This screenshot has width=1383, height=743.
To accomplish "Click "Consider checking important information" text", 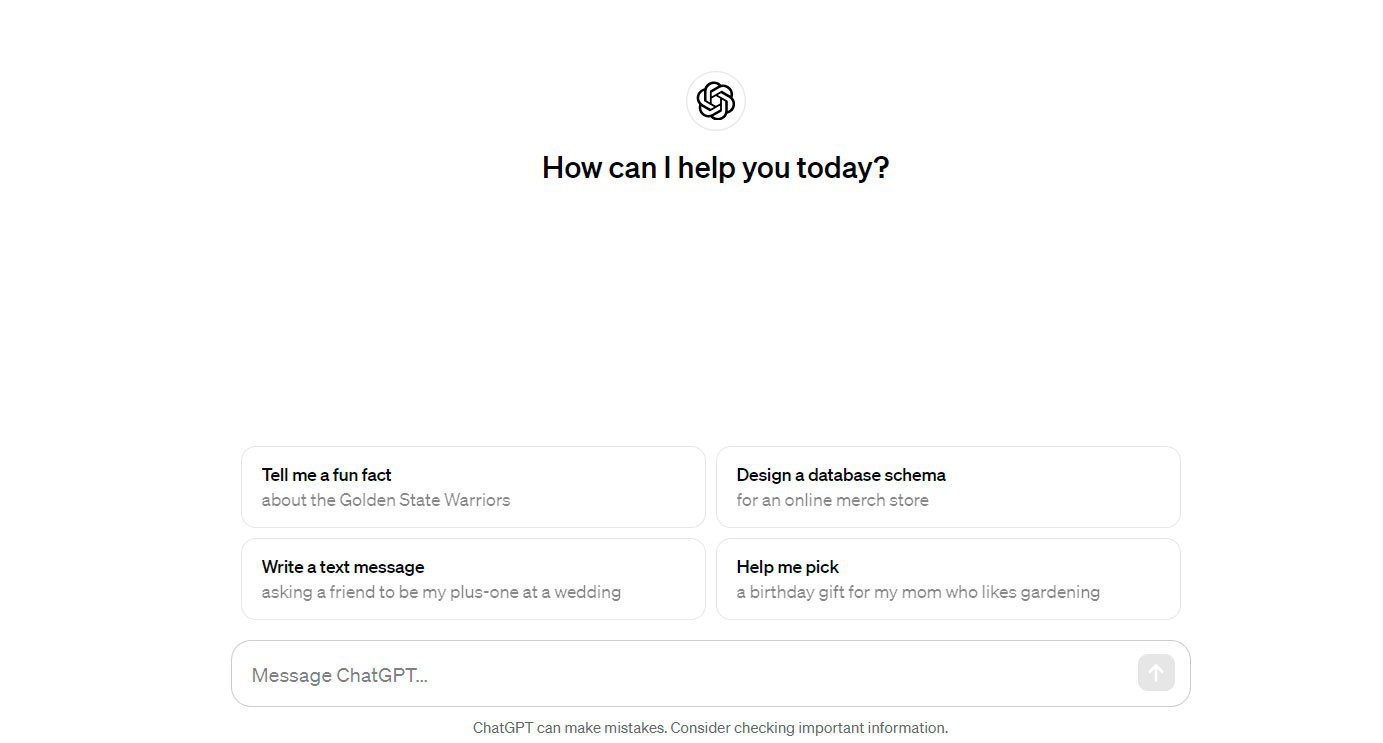I will (x=808, y=728).
